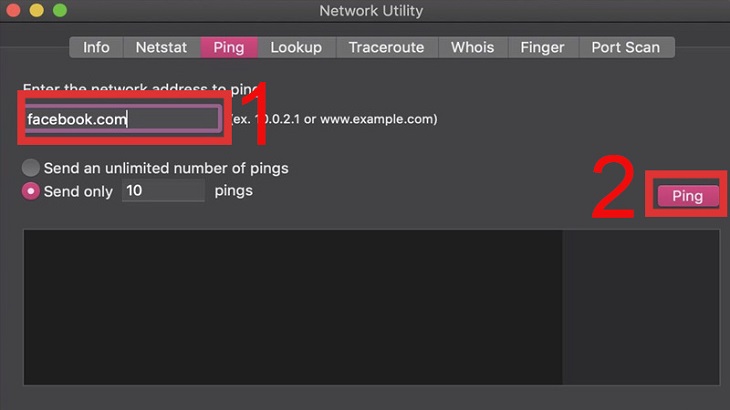Switch to the Whois tab
Screen dimensions: 730x410
click(473, 47)
